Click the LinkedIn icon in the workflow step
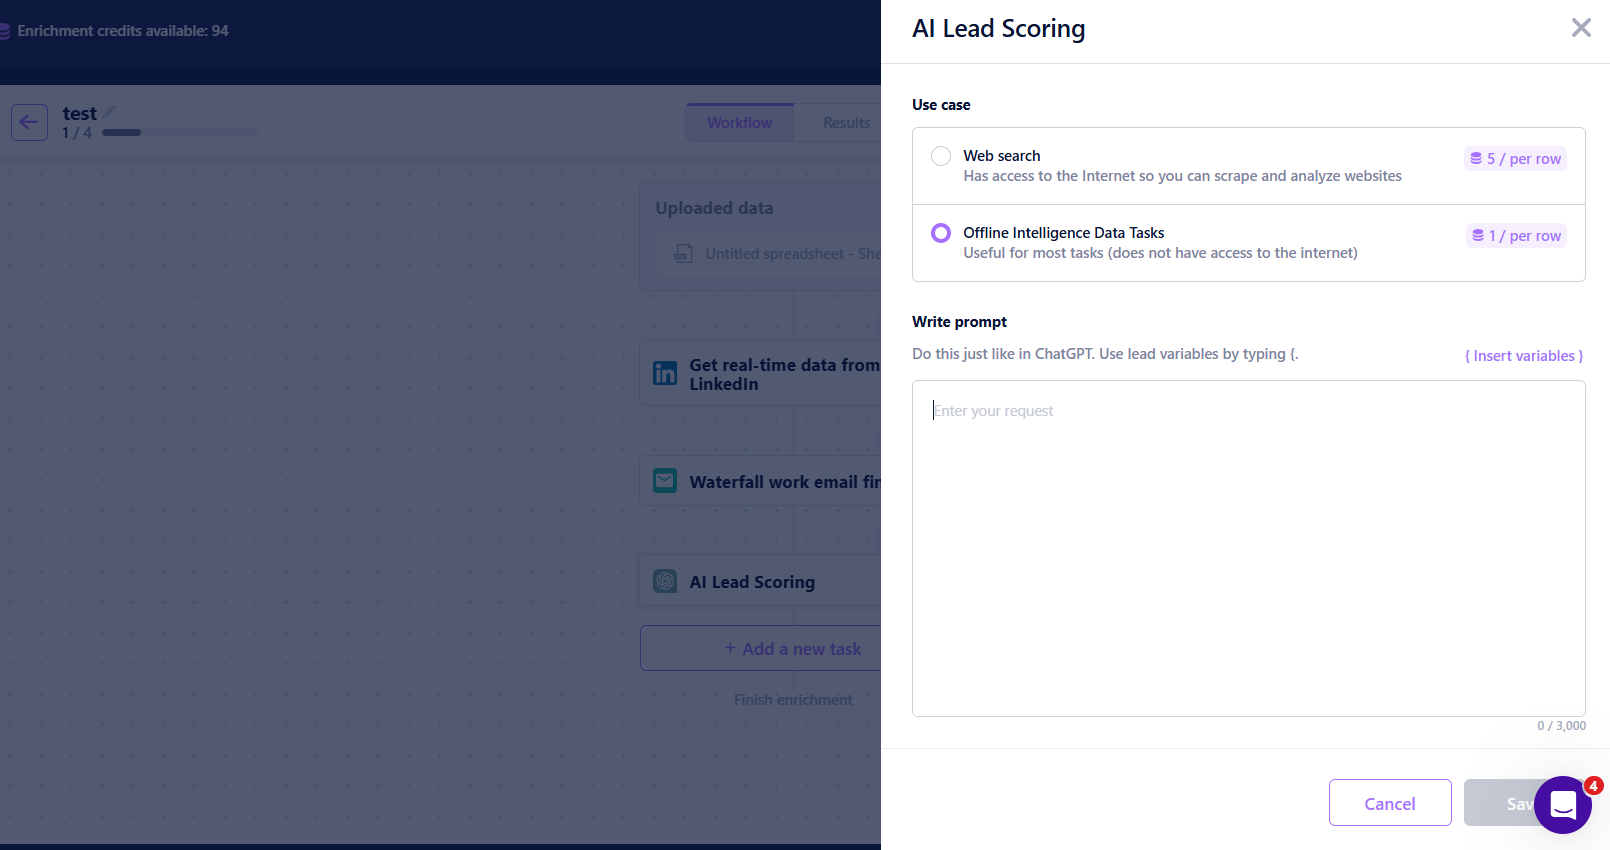 point(665,374)
